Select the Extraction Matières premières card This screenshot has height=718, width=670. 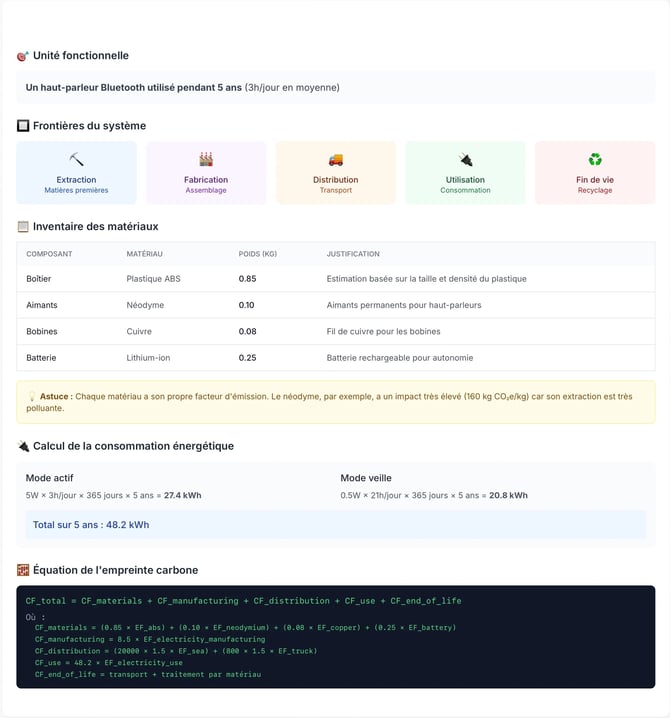pyautogui.click(x=76, y=173)
